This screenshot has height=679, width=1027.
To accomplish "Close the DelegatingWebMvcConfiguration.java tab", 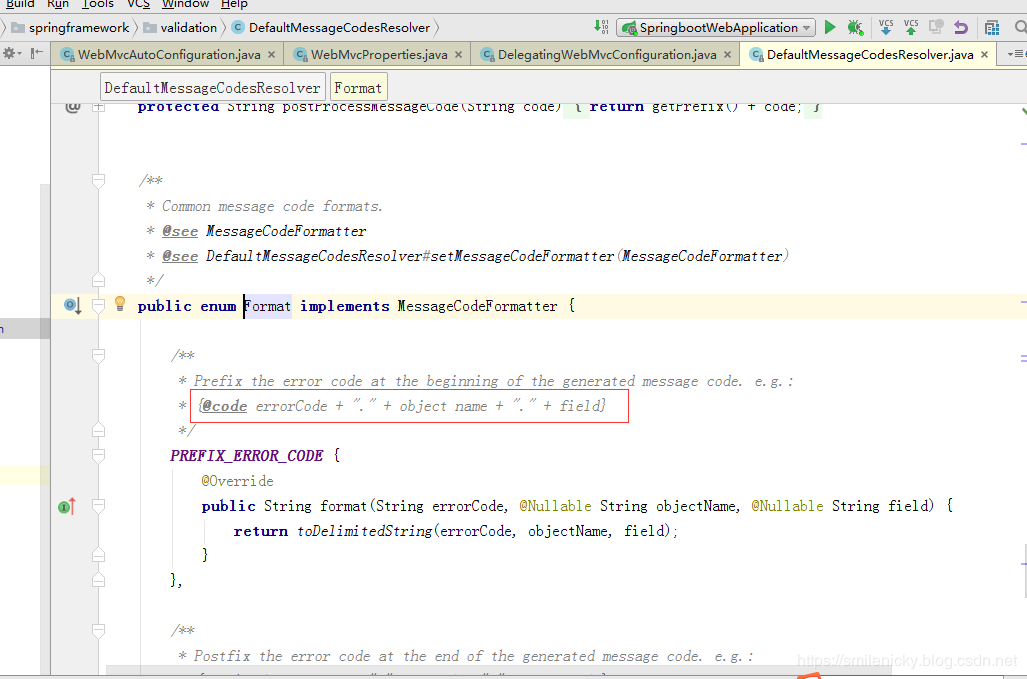I will tap(728, 55).
